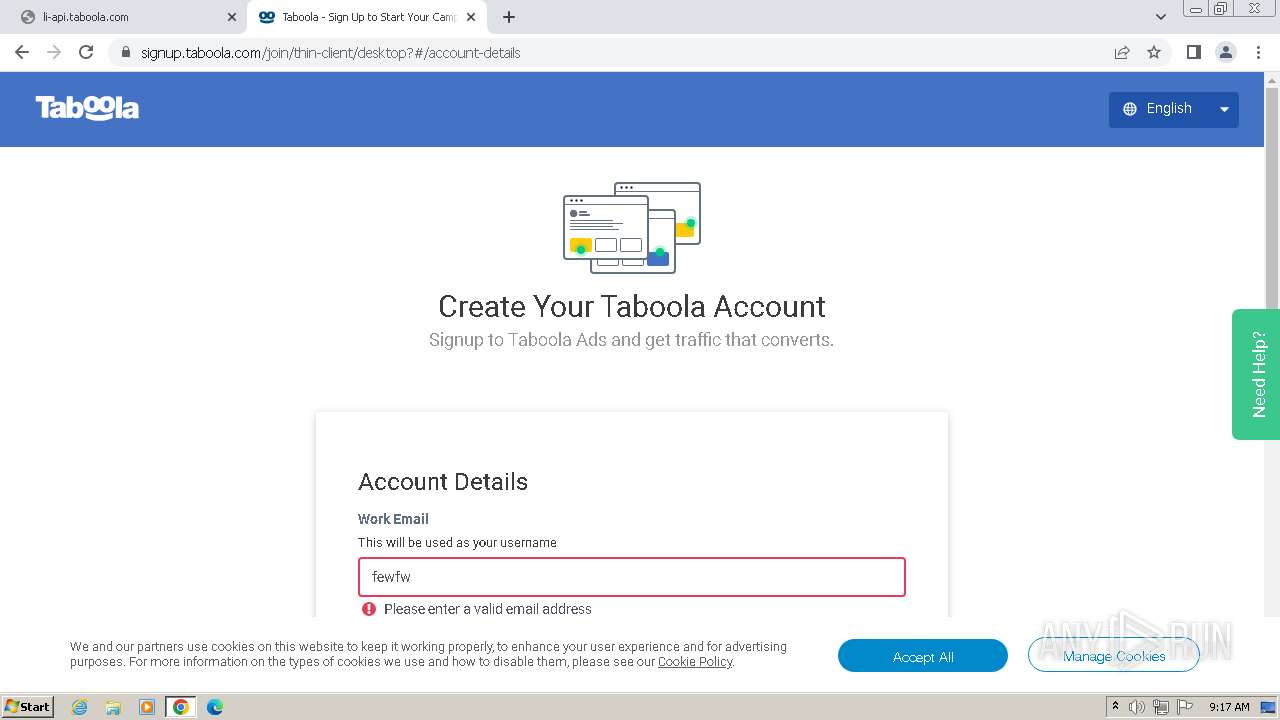Go forward in browser history
This screenshot has height=720, width=1280.
pyautogui.click(x=54, y=52)
